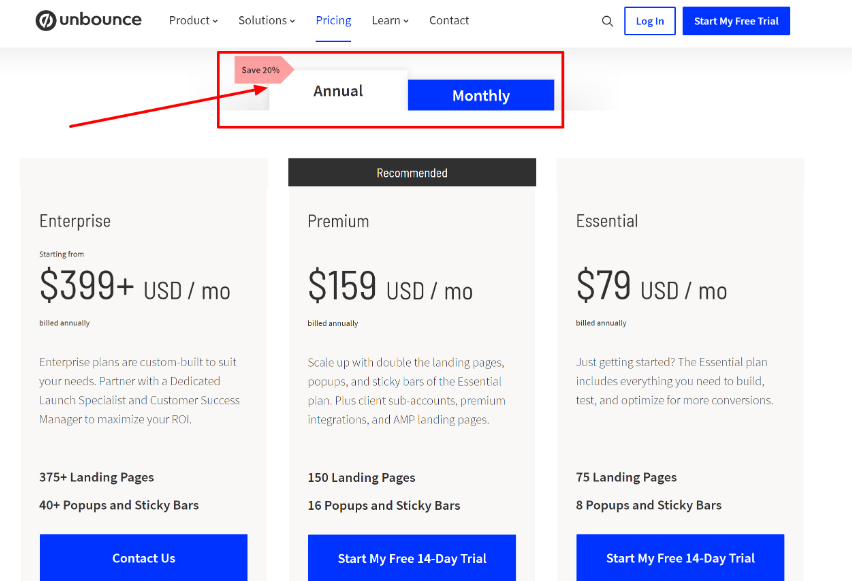Click the Unbounce logo icon
The height and width of the screenshot is (581, 852).
45,20
